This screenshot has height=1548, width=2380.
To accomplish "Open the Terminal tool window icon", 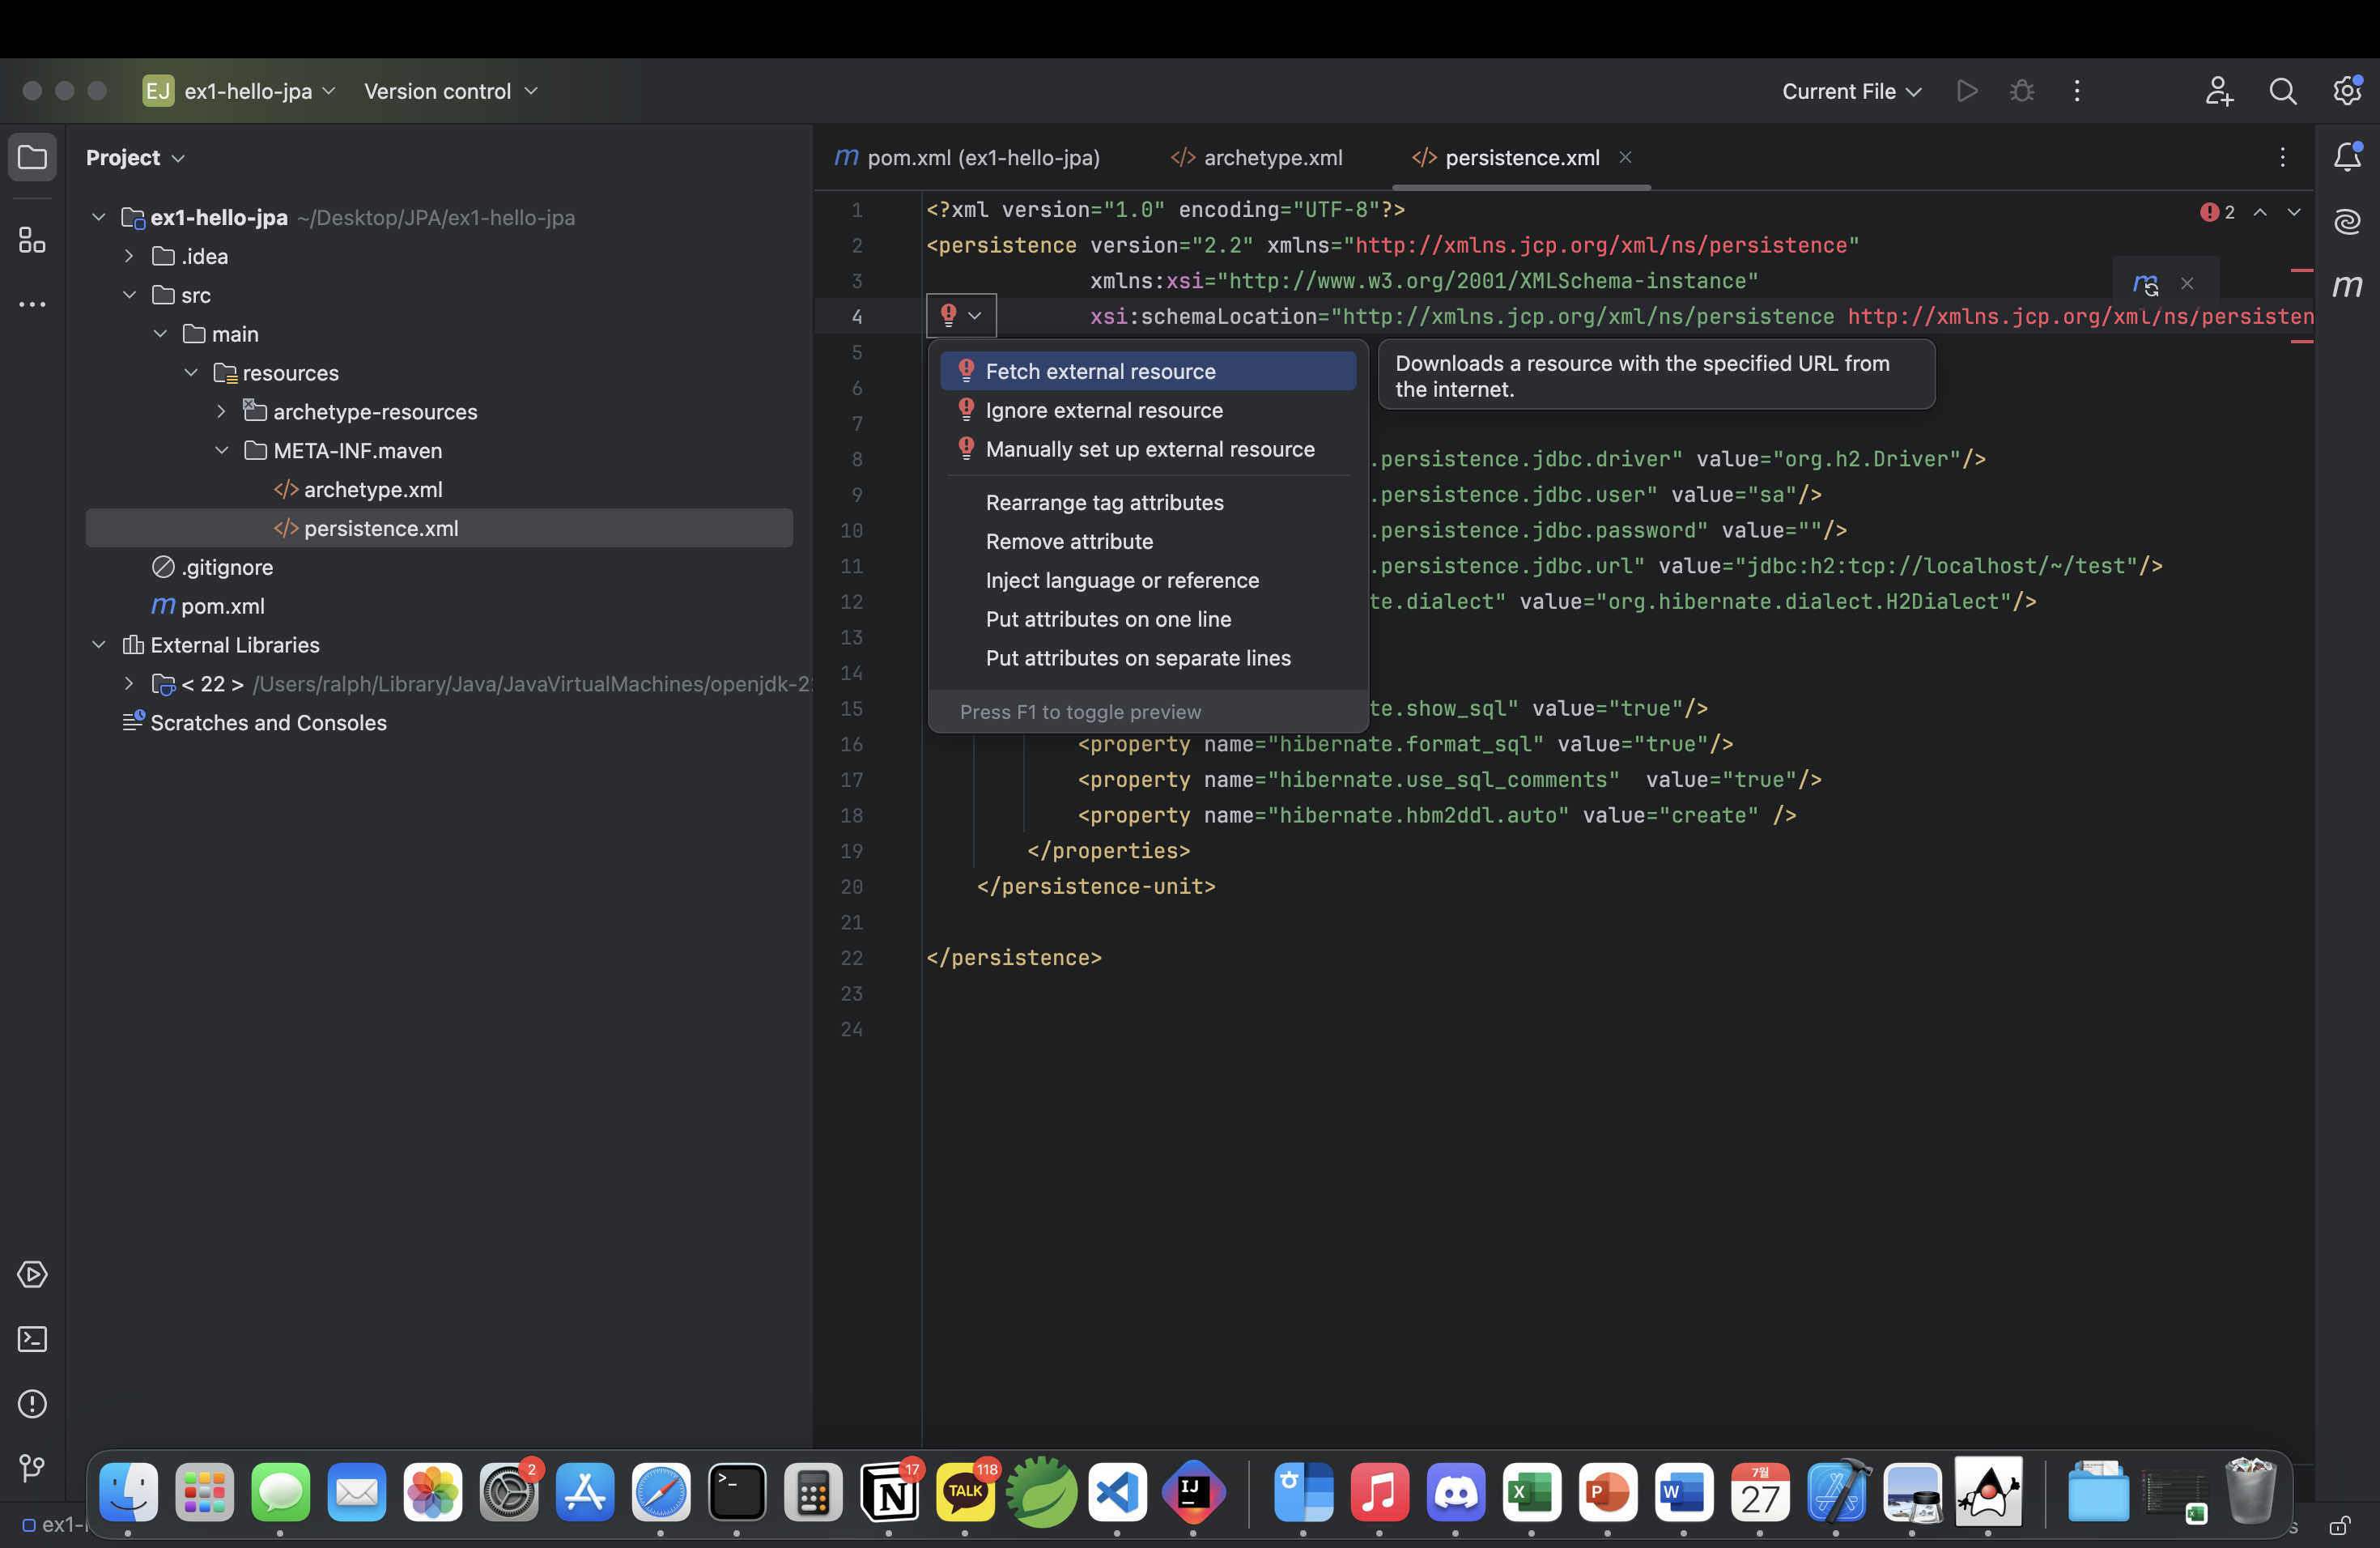I will 32,1339.
